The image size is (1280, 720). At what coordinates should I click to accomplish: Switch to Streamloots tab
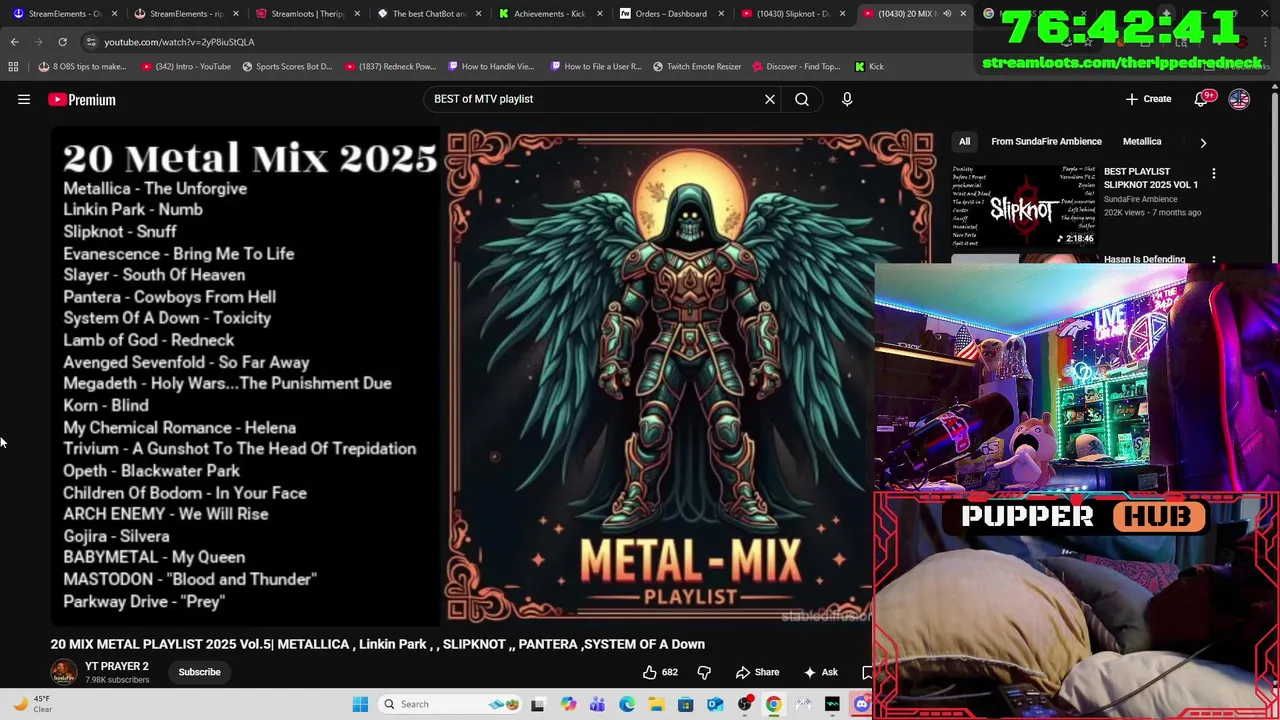click(306, 14)
